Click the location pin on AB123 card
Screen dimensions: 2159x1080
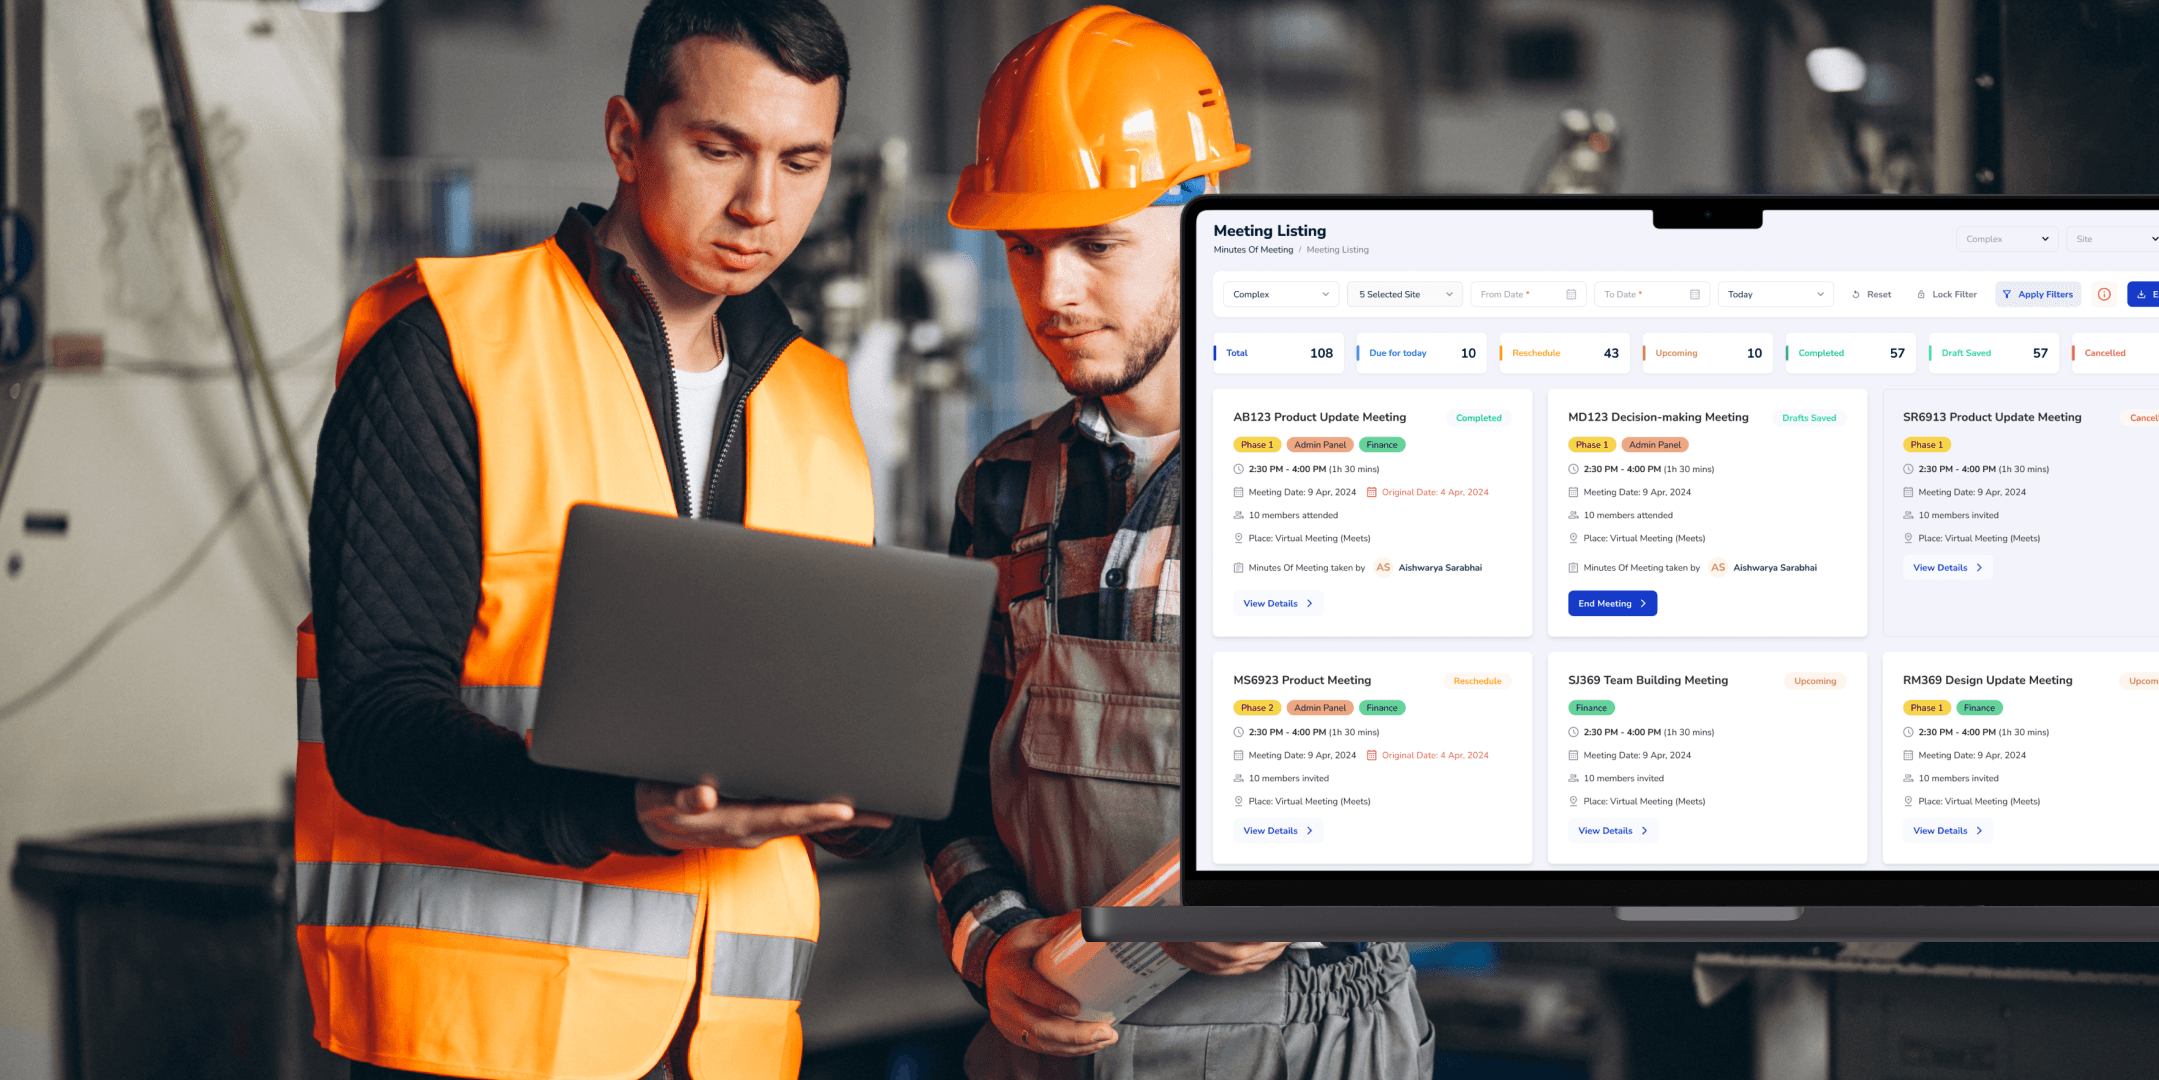pos(1238,538)
